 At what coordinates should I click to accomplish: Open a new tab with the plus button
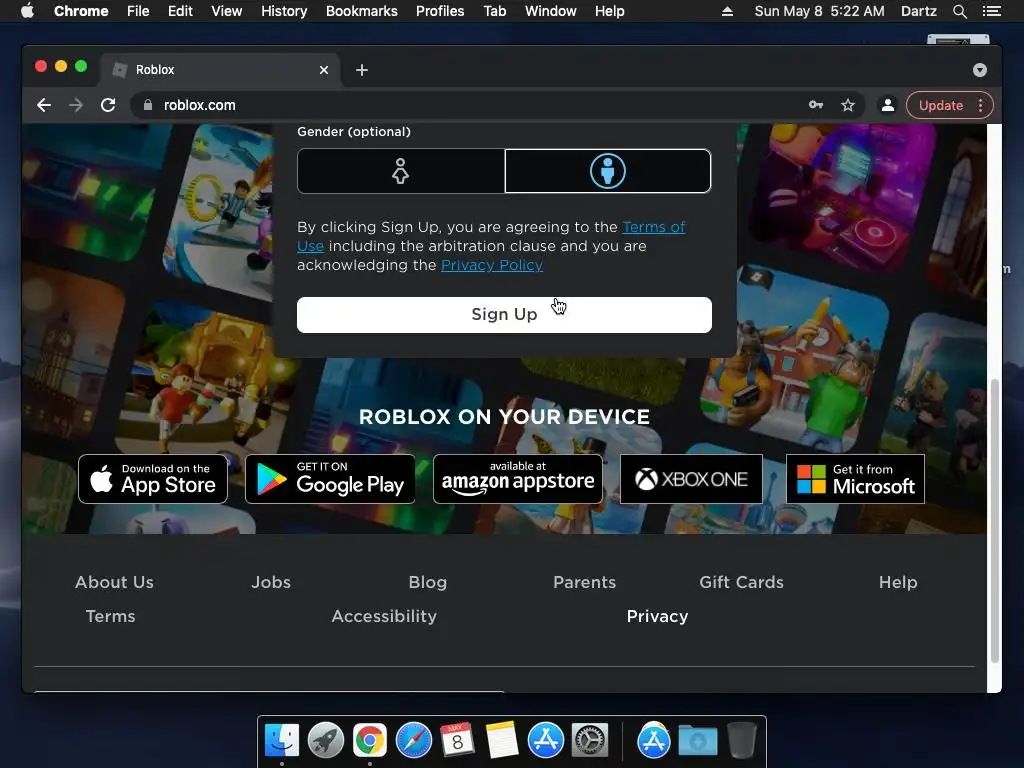362,70
